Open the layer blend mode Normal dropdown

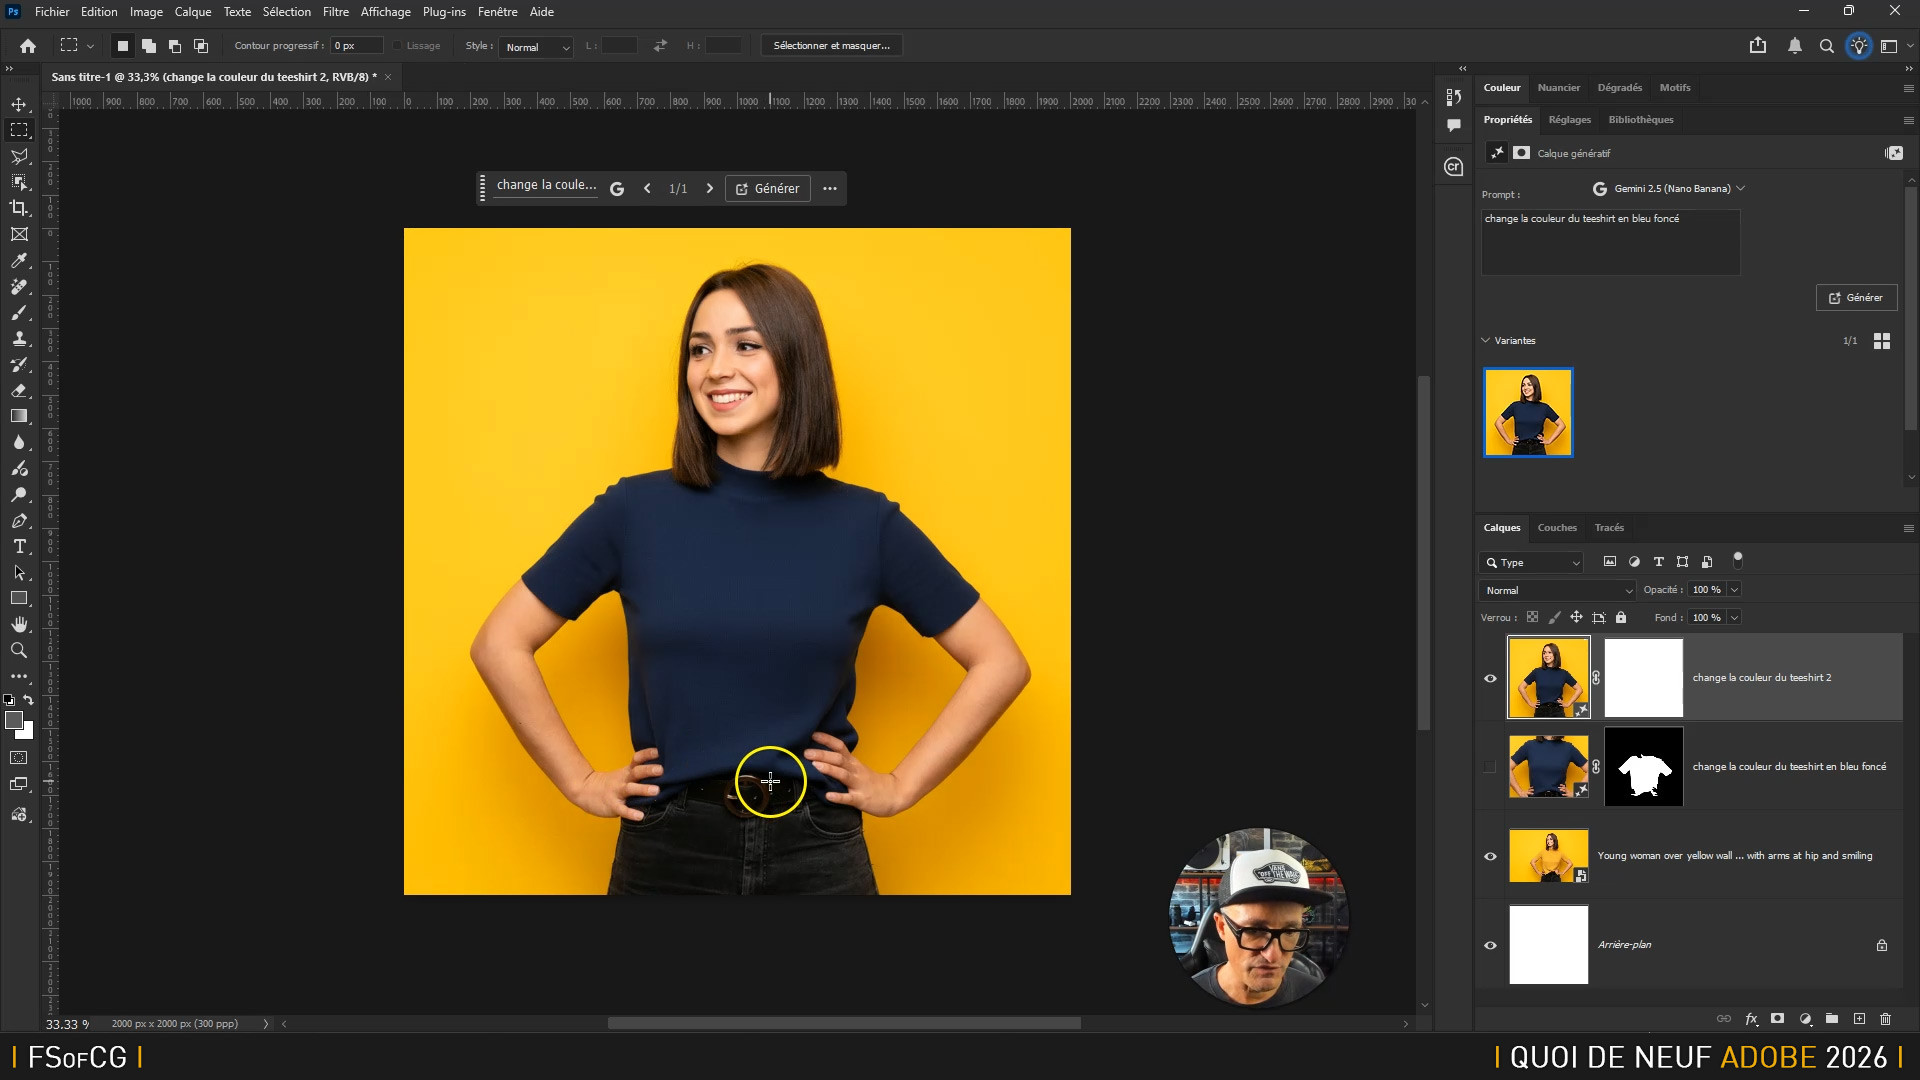coord(1557,590)
